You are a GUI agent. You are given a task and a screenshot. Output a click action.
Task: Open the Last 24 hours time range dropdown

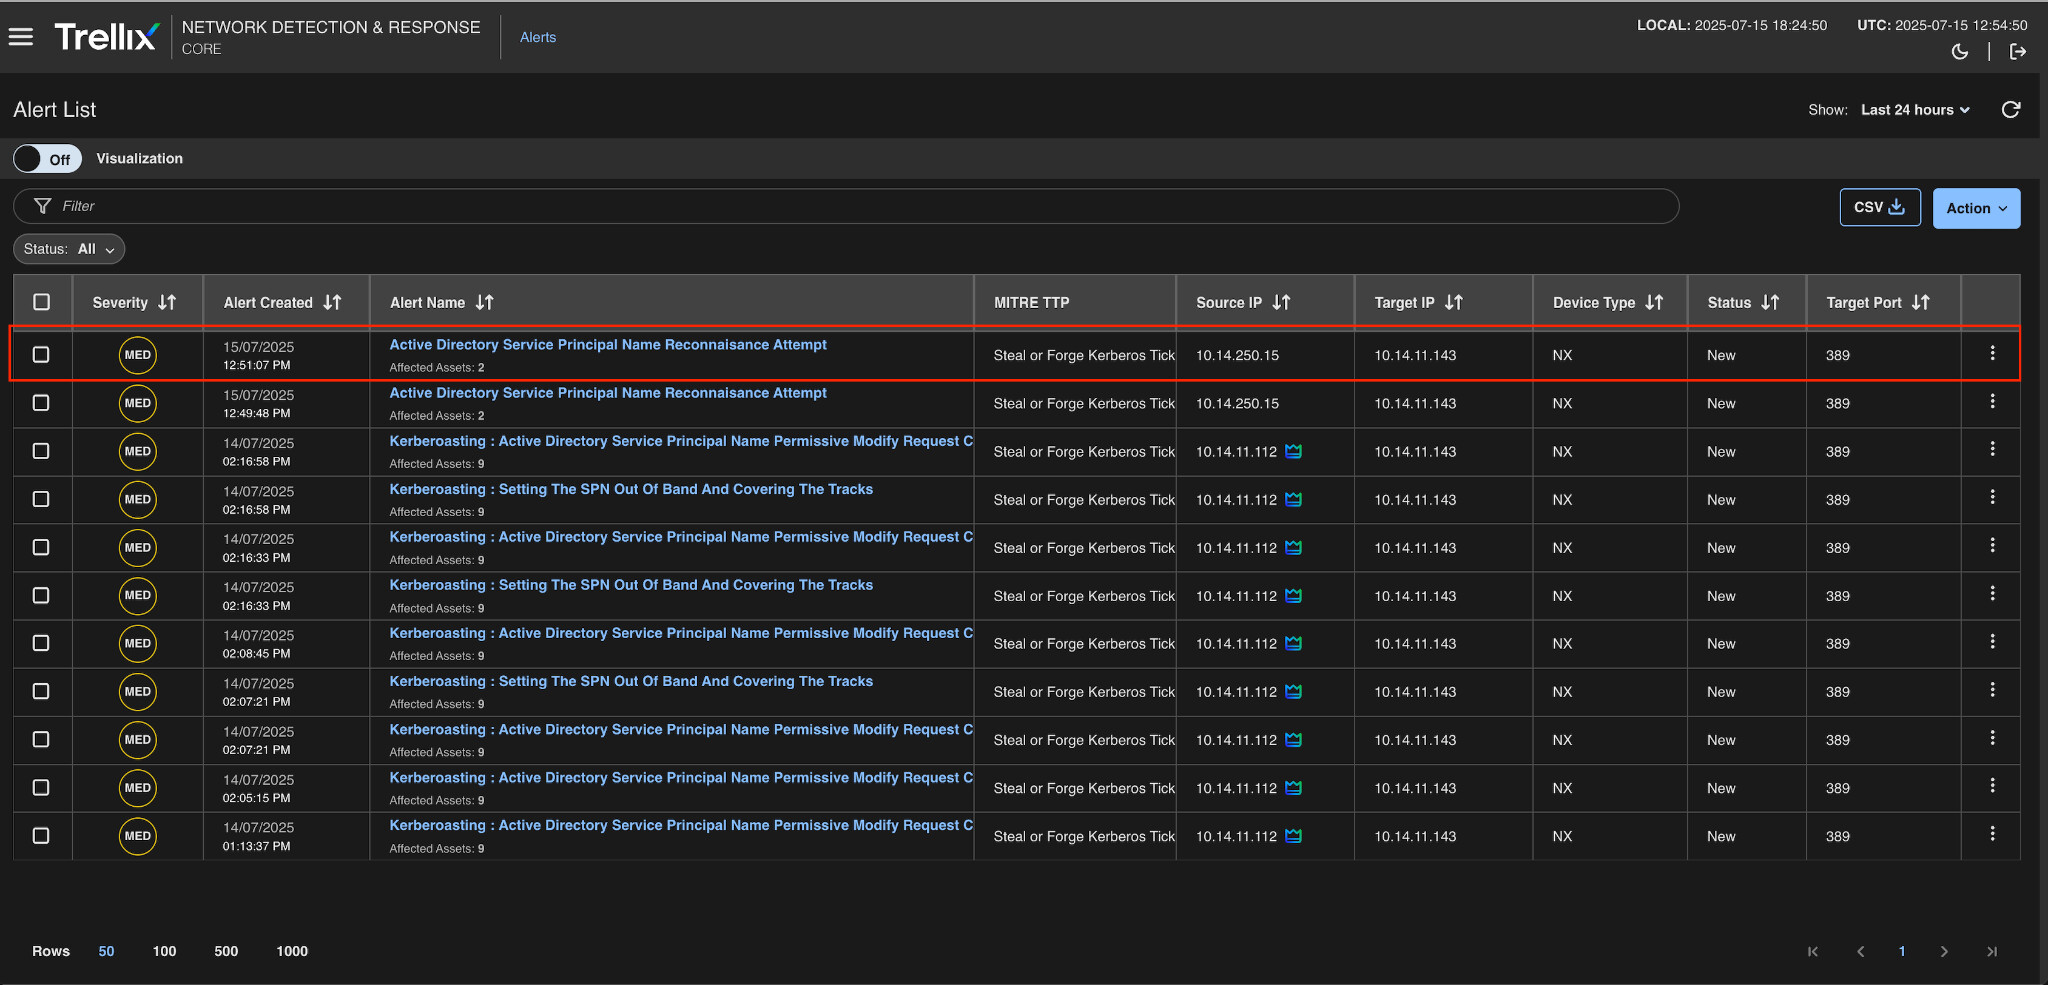pos(1915,110)
